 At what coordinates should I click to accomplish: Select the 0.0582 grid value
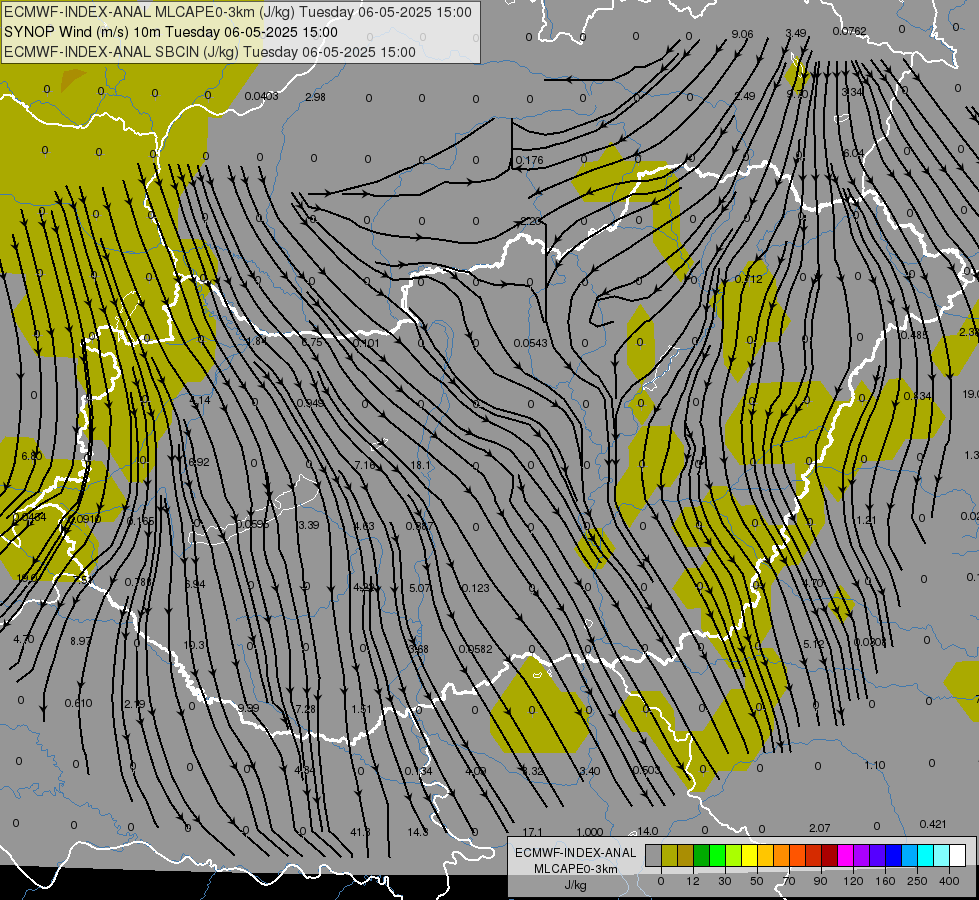(x=476, y=650)
